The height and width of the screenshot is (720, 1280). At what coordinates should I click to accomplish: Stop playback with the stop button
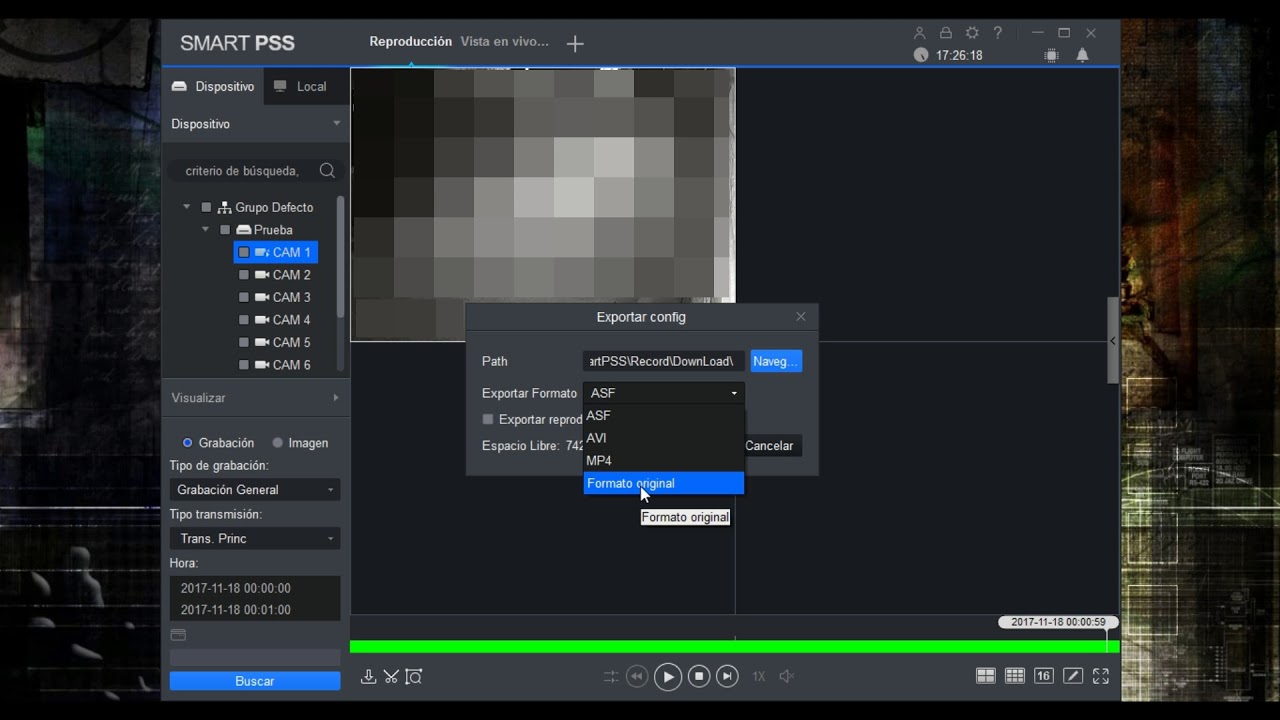coord(699,676)
